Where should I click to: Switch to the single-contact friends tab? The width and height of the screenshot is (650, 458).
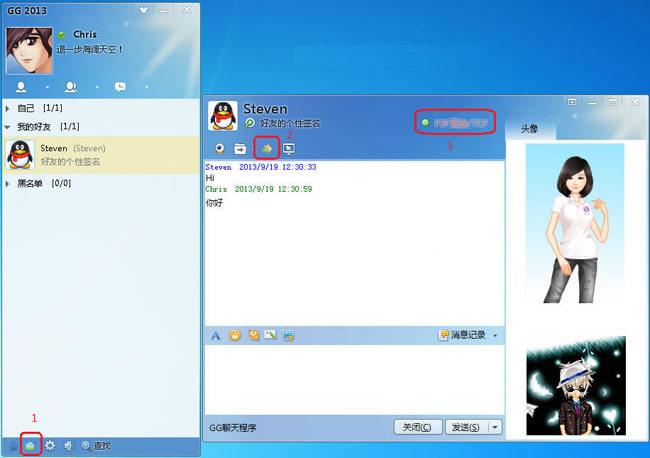(x=21, y=87)
